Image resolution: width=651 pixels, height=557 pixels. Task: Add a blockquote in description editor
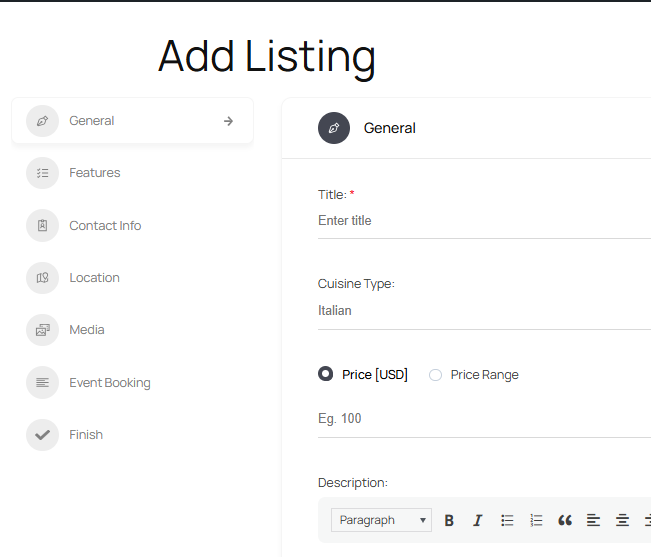click(565, 520)
